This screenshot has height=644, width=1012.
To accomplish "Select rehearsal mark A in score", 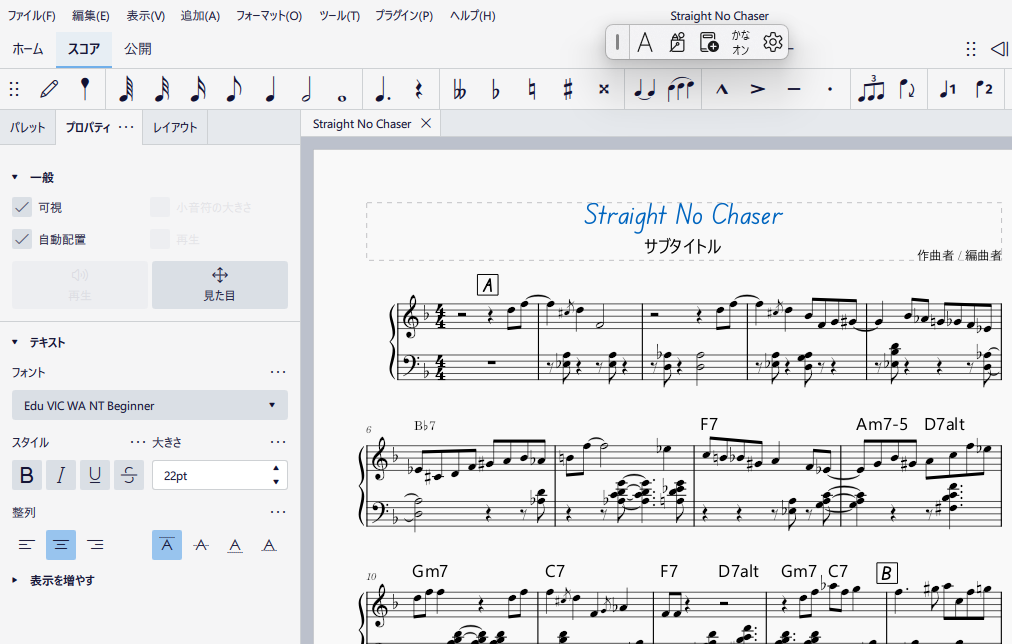I will 488,285.
